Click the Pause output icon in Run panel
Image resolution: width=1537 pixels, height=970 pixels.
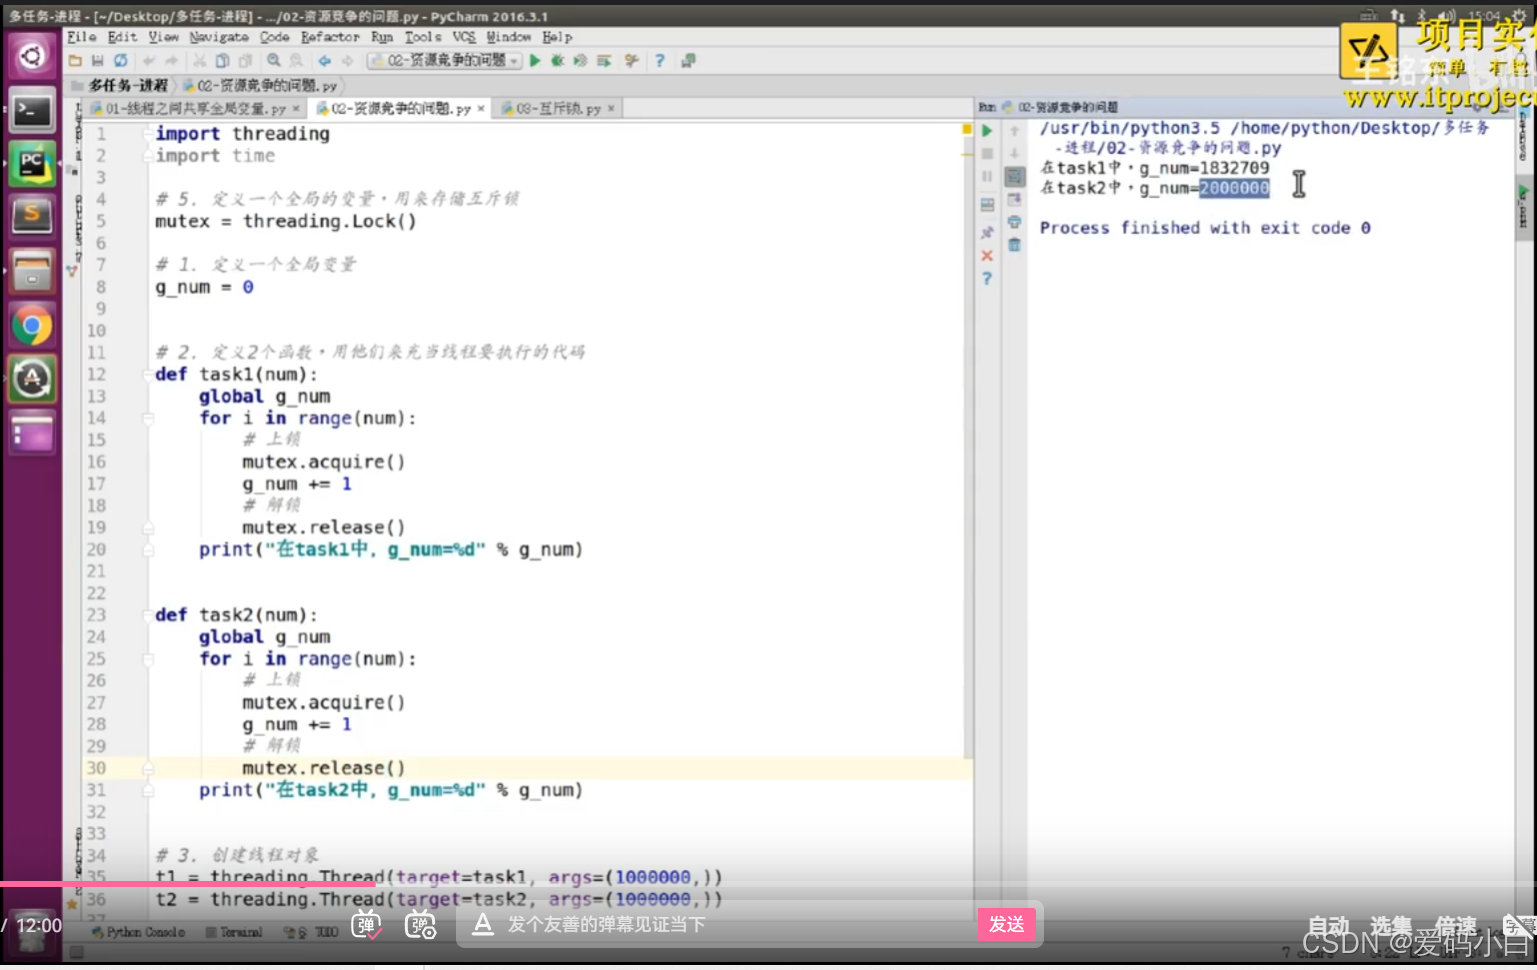987,177
